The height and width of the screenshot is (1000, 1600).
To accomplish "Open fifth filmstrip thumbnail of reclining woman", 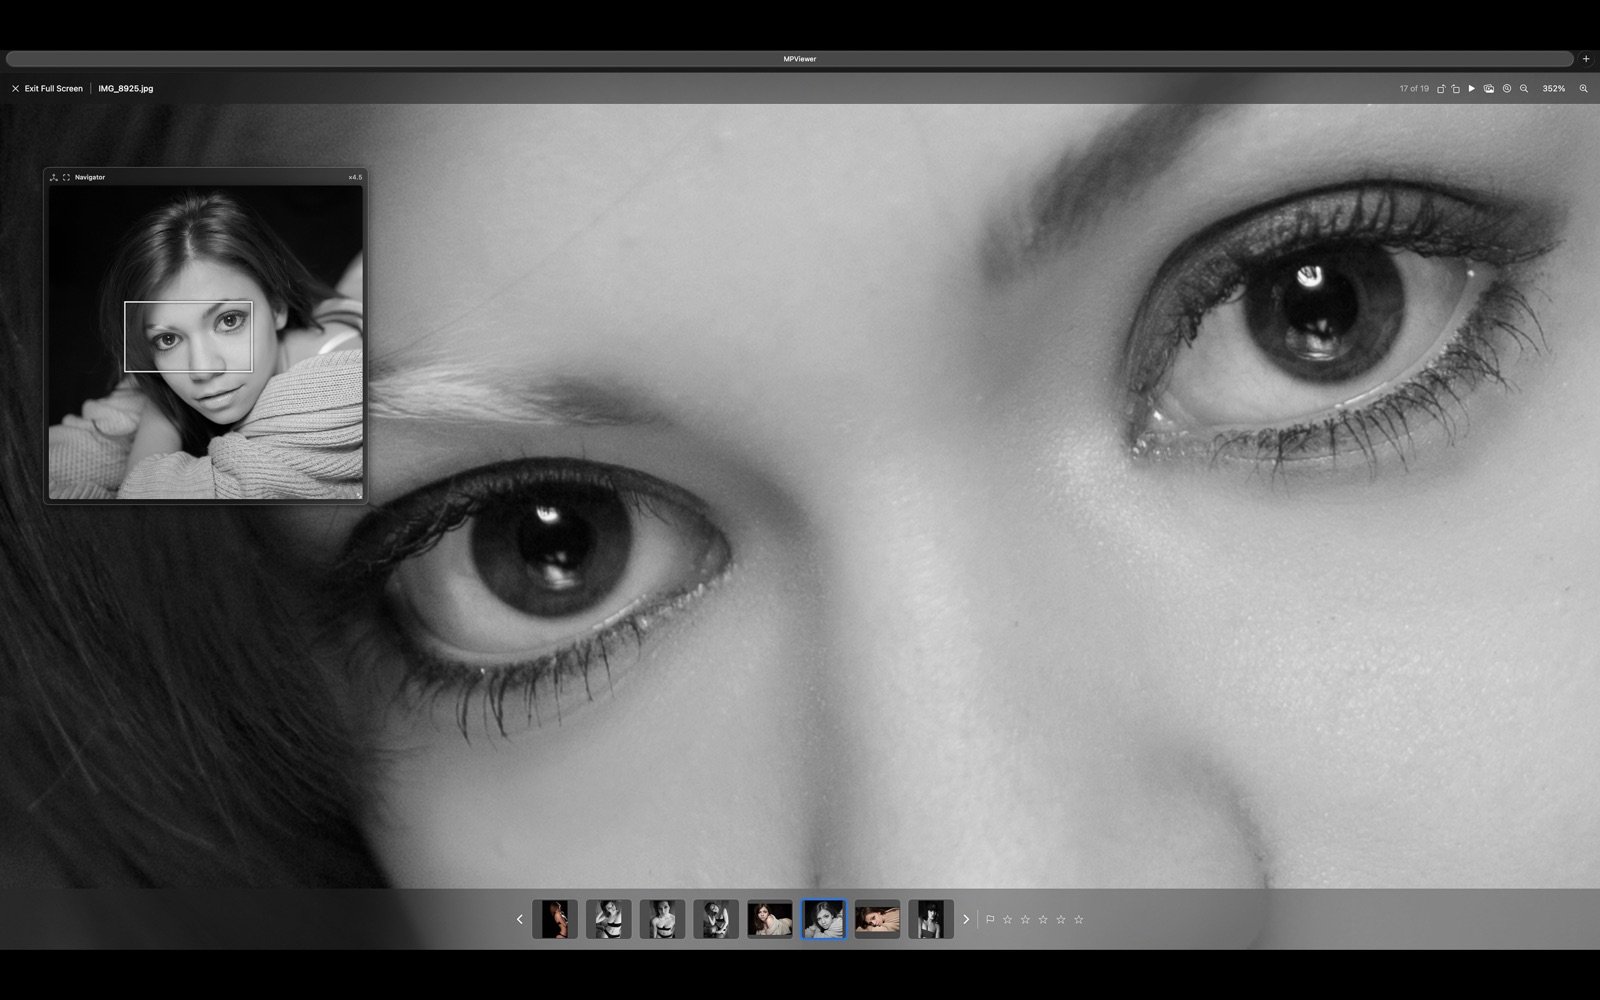I will tap(770, 919).
